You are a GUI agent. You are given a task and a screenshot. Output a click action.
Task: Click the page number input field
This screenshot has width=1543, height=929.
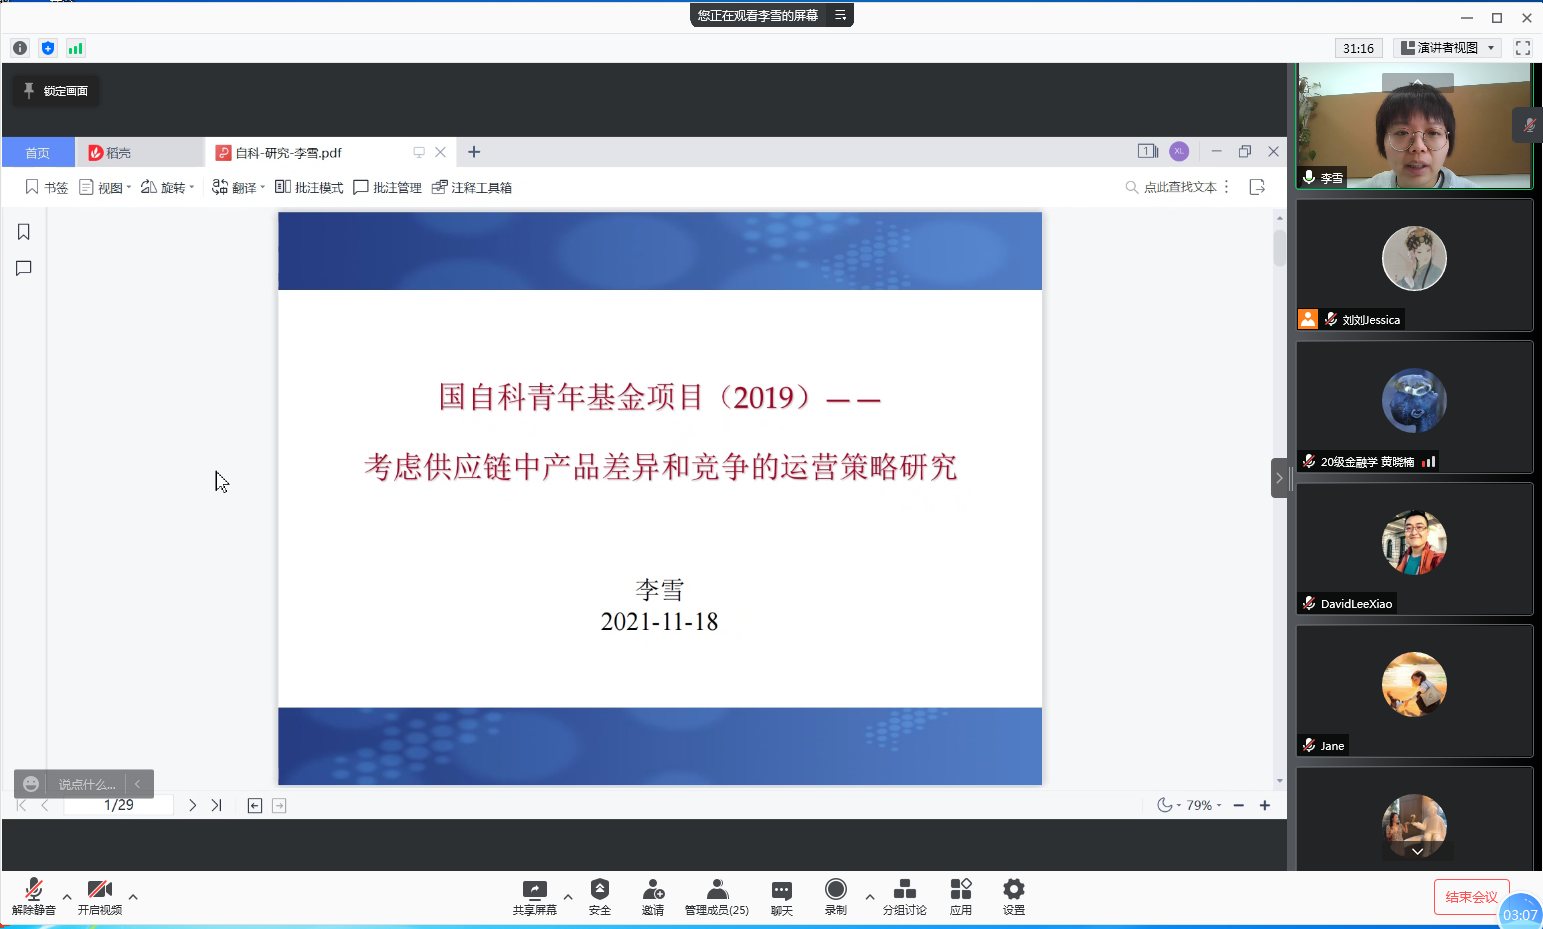118,805
